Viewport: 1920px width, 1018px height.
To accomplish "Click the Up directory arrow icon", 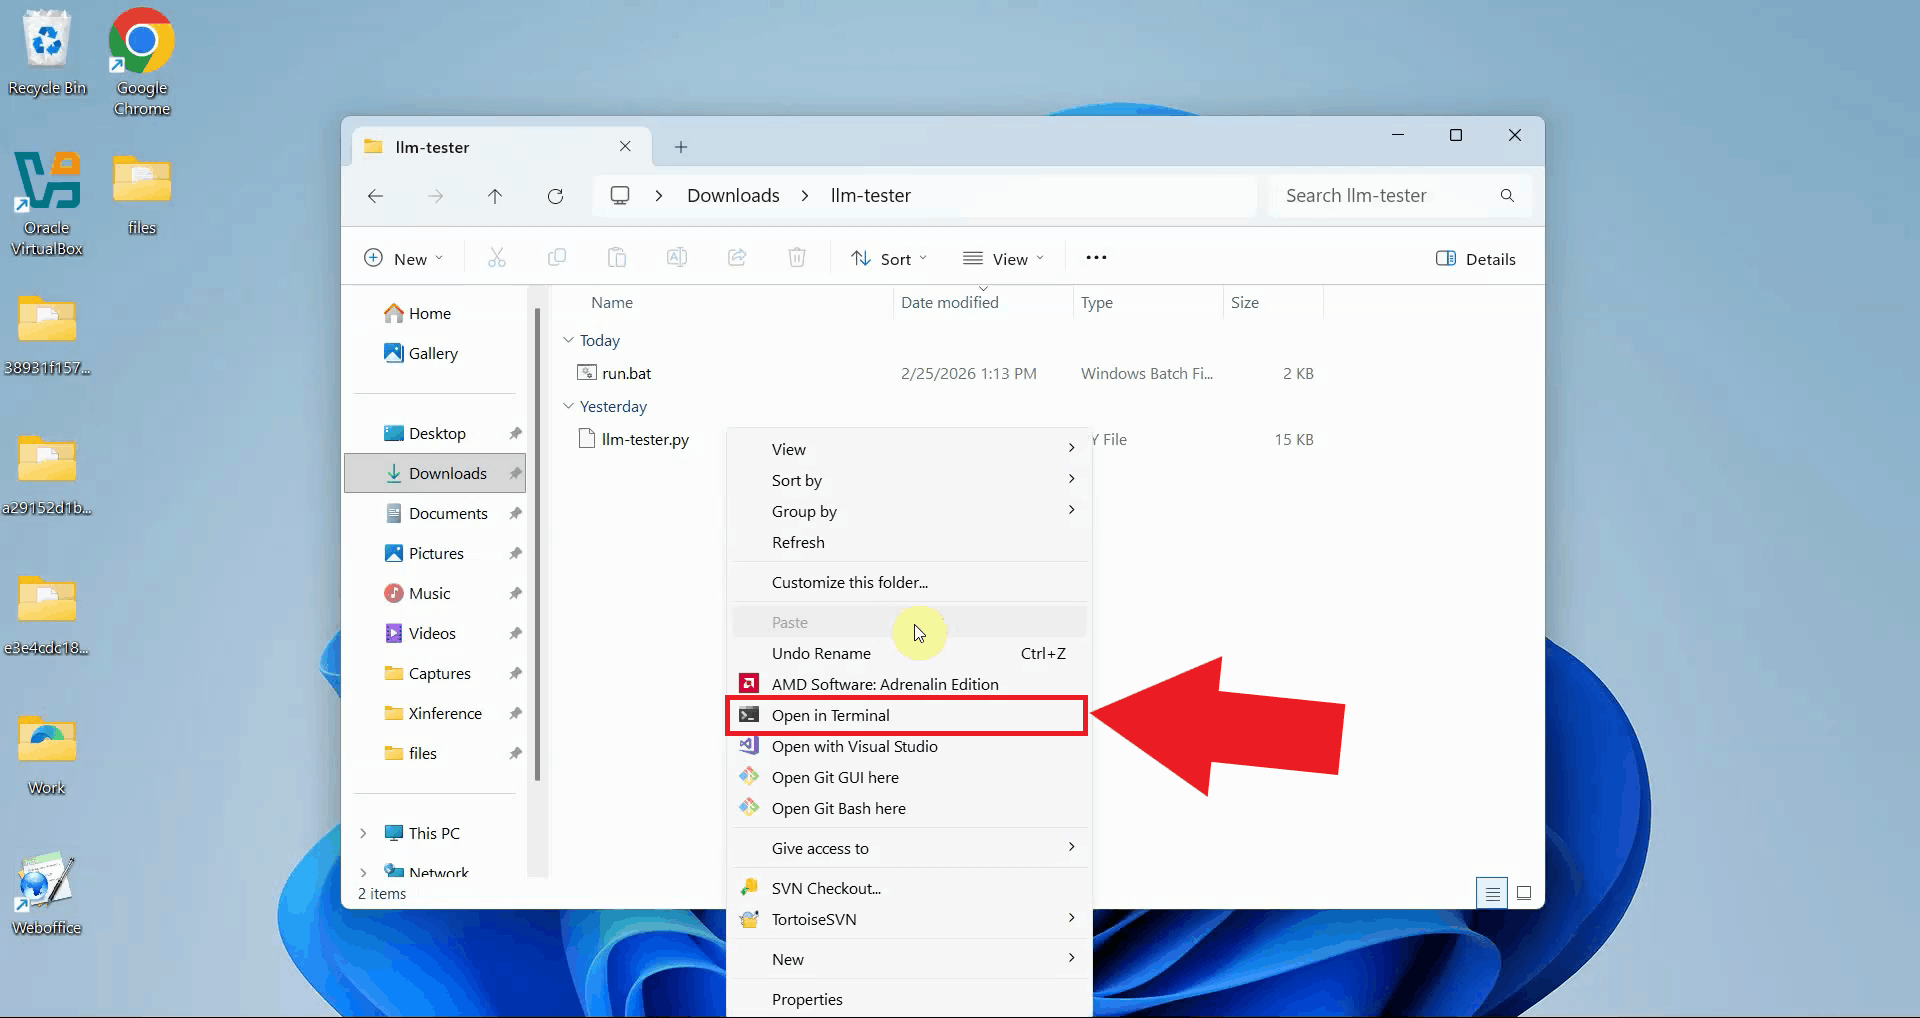I will coord(495,196).
